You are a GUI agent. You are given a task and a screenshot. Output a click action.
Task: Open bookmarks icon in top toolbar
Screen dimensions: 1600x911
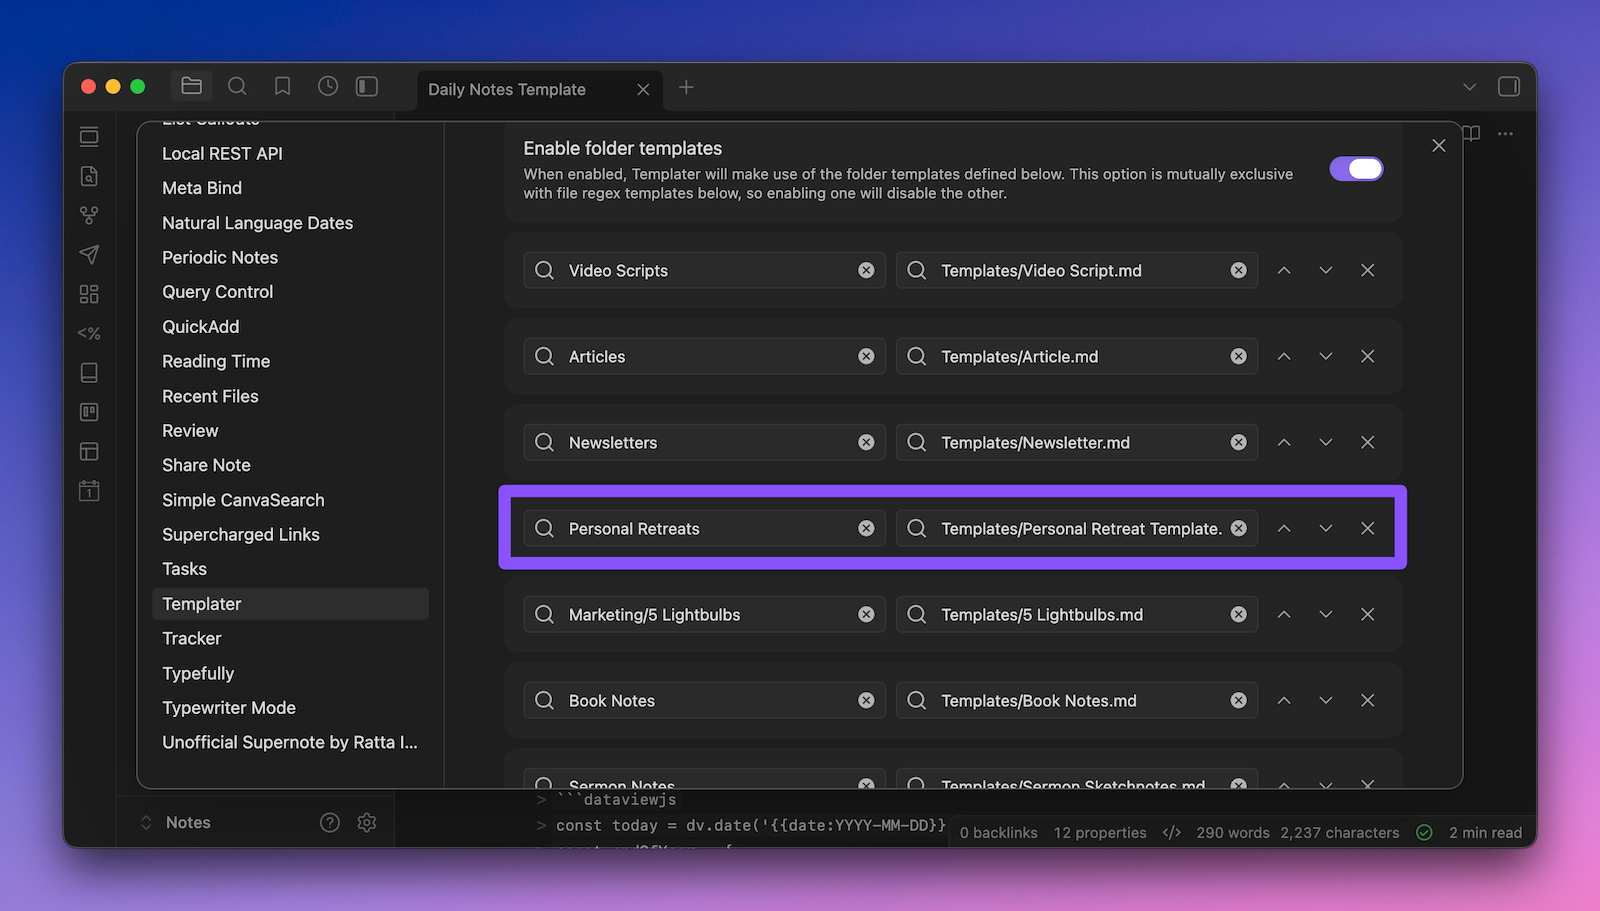(283, 87)
